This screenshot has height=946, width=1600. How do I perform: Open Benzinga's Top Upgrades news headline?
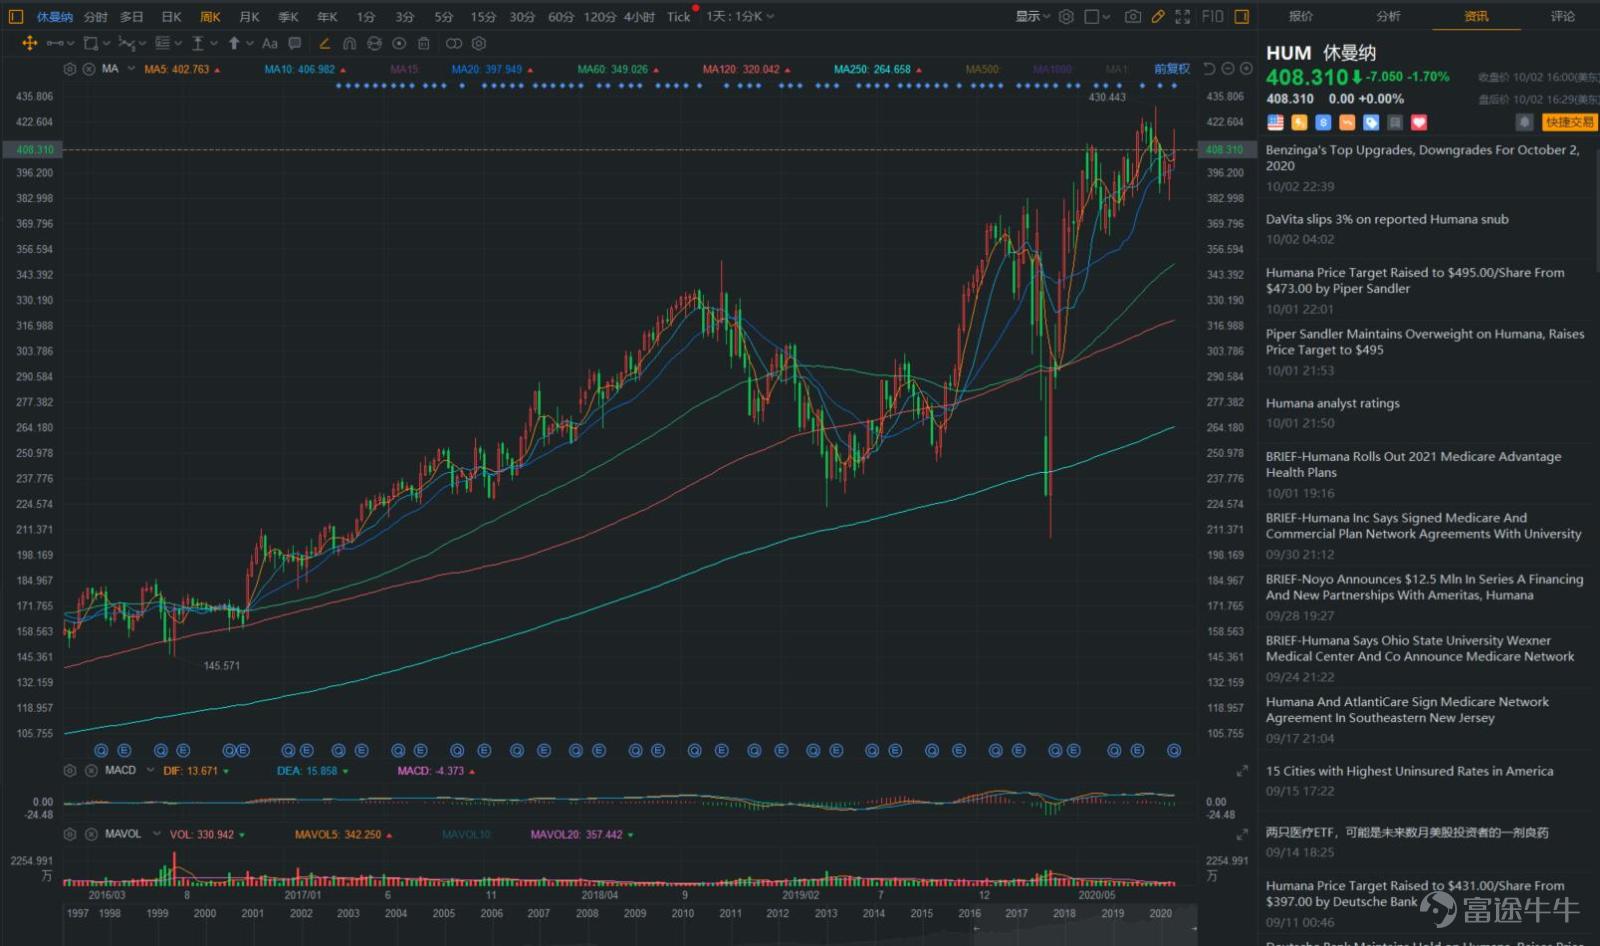pyautogui.click(x=1423, y=158)
